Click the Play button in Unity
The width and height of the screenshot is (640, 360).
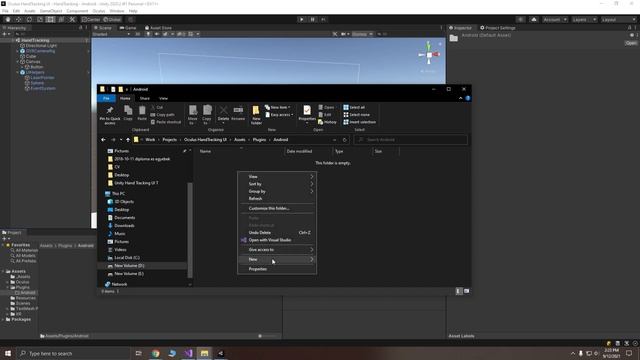click(302, 19)
